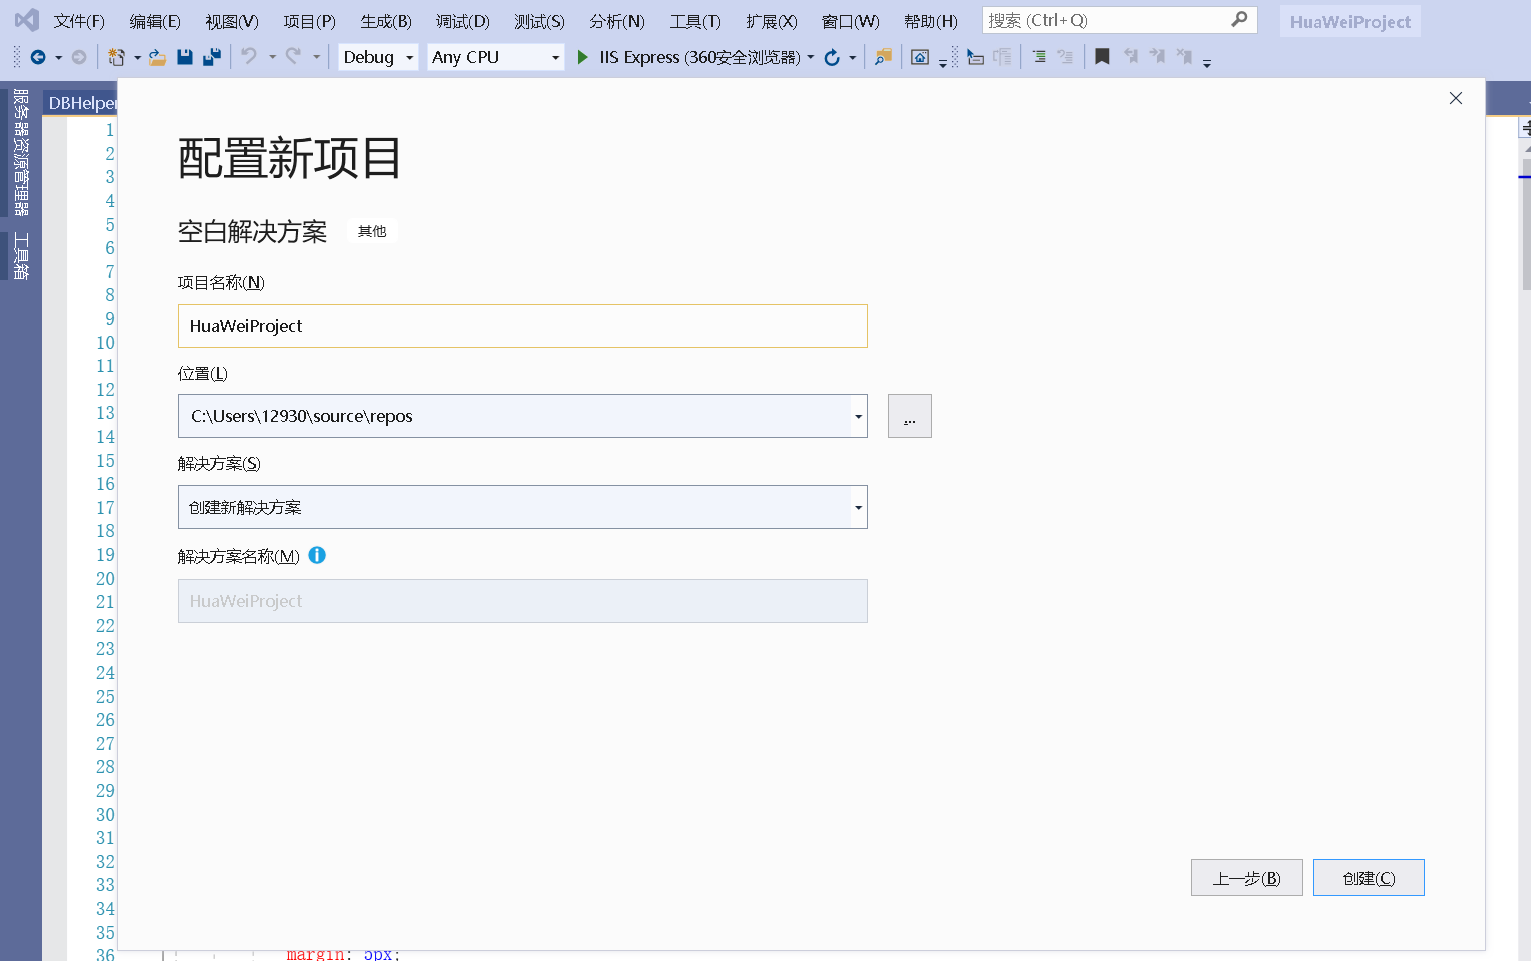Image resolution: width=1531 pixels, height=961 pixels.
Task: Click the magnifier in the search box
Action: tap(1239, 19)
